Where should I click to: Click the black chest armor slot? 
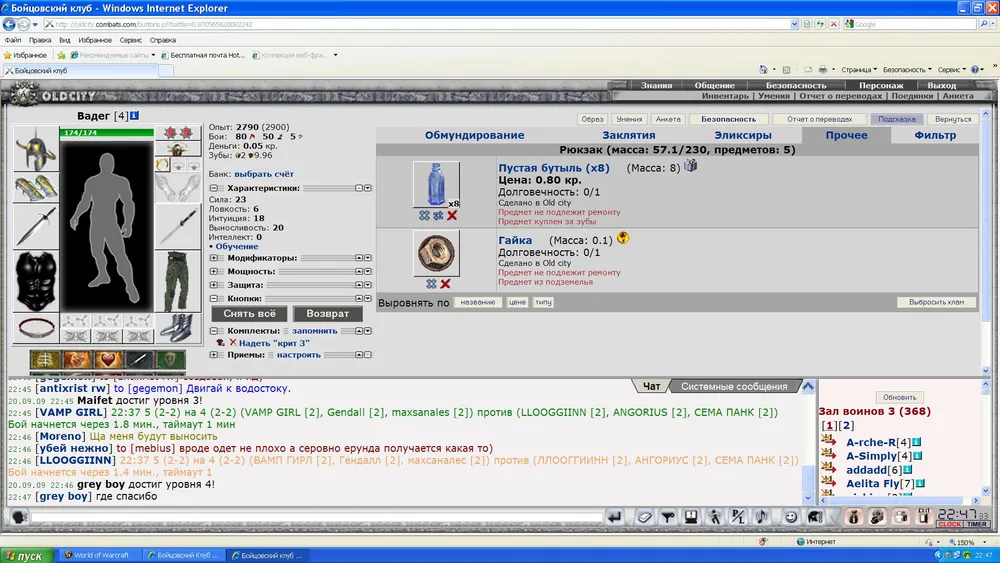click(x=36, y=267)
